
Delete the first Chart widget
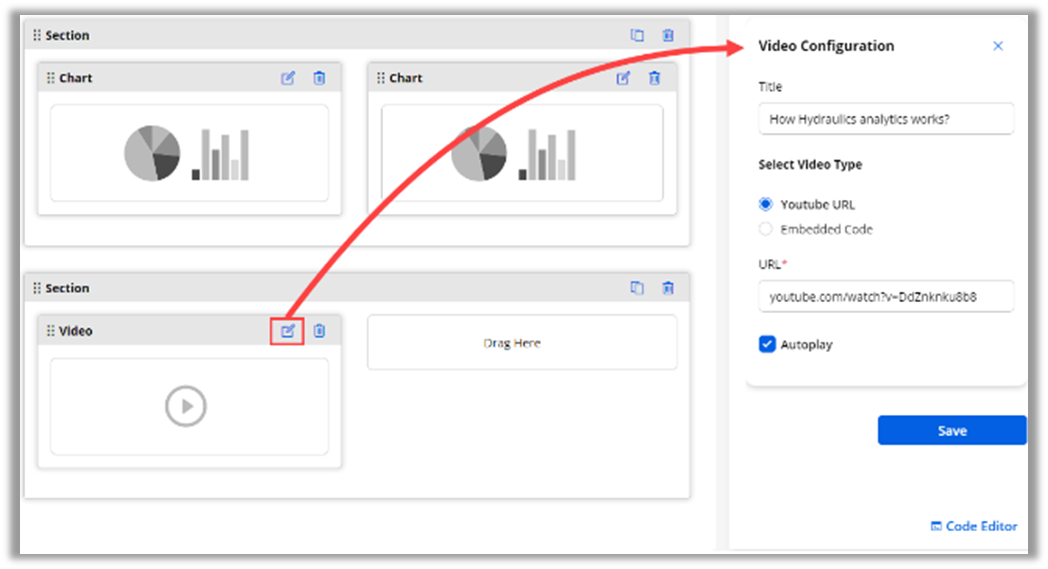pos(319,78)
